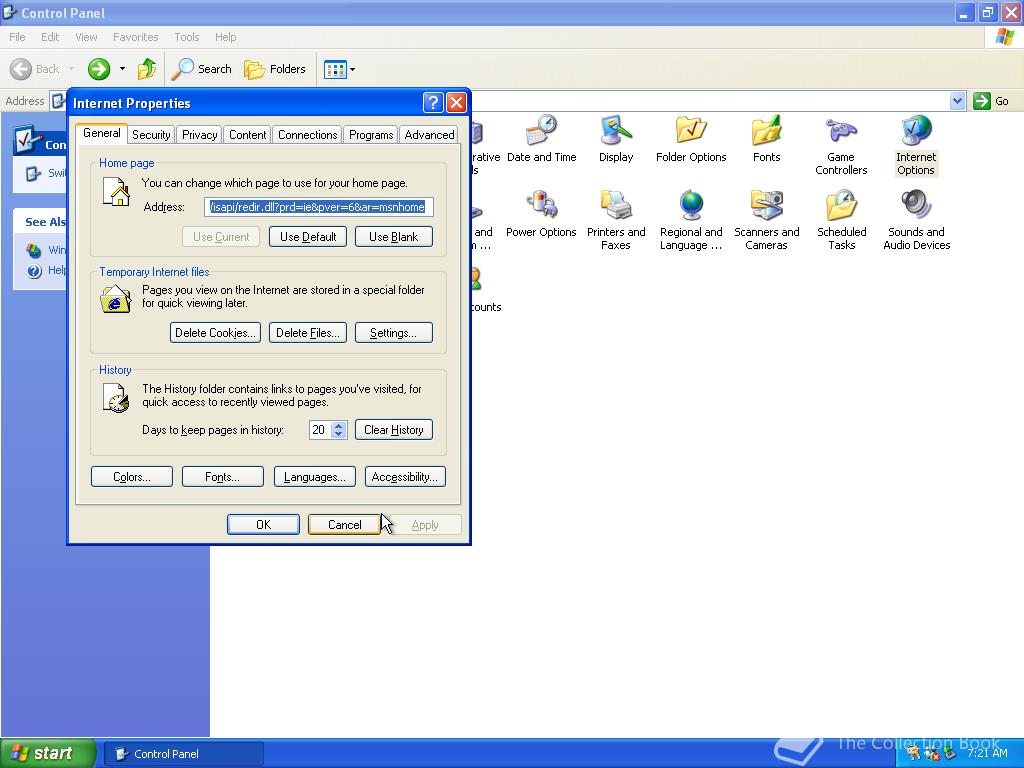Open the Help menu
This screenshot has width=1024, height=768.
225,37
